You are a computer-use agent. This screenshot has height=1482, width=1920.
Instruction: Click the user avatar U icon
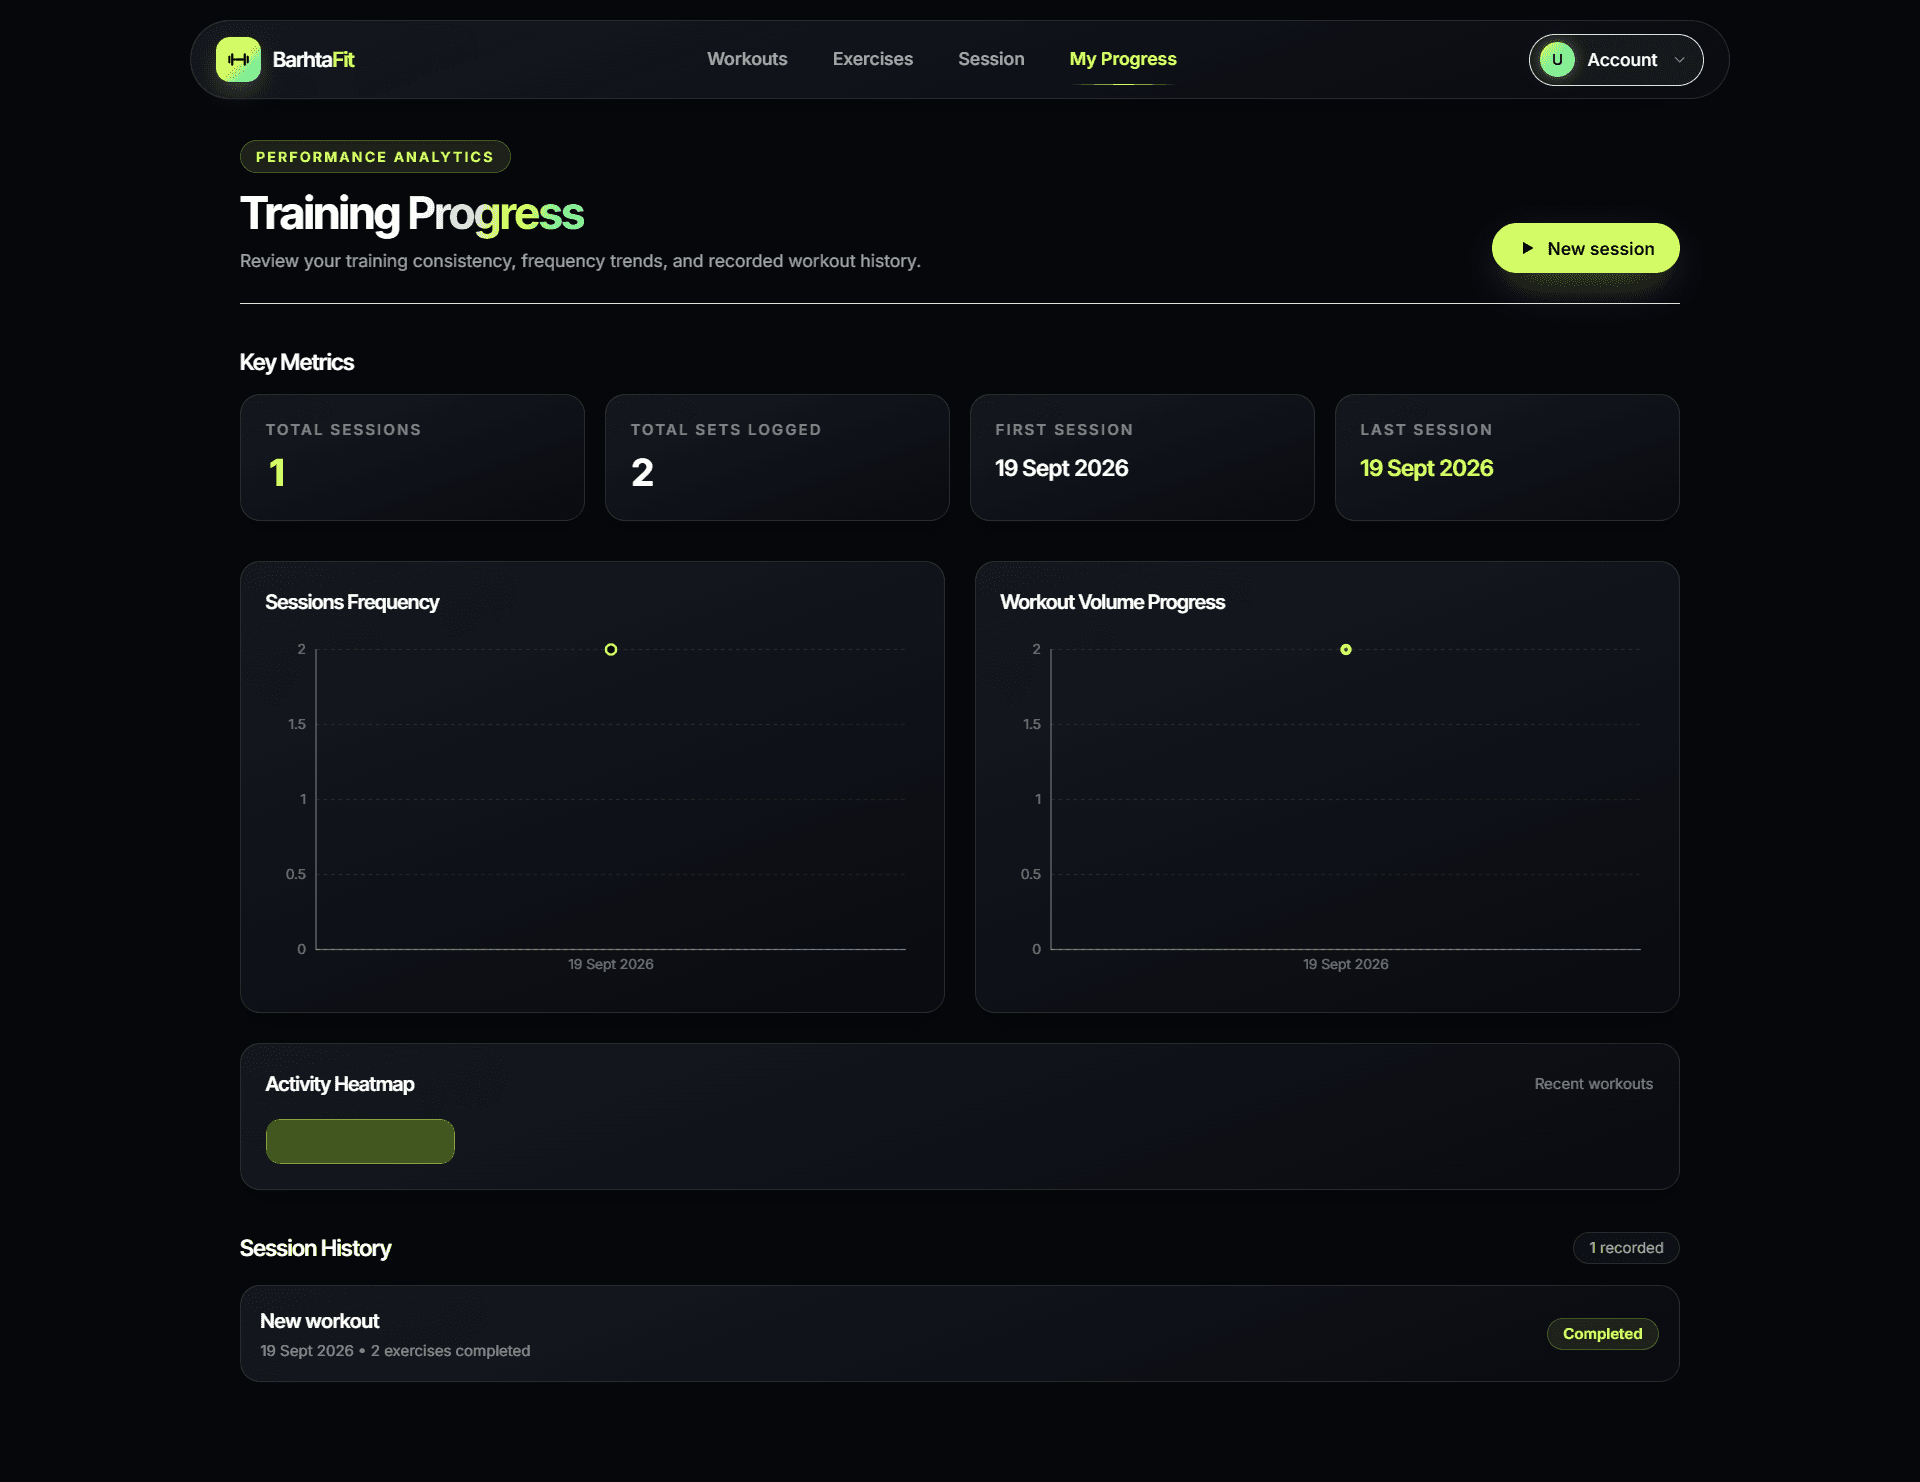[x=1557, y=60]
